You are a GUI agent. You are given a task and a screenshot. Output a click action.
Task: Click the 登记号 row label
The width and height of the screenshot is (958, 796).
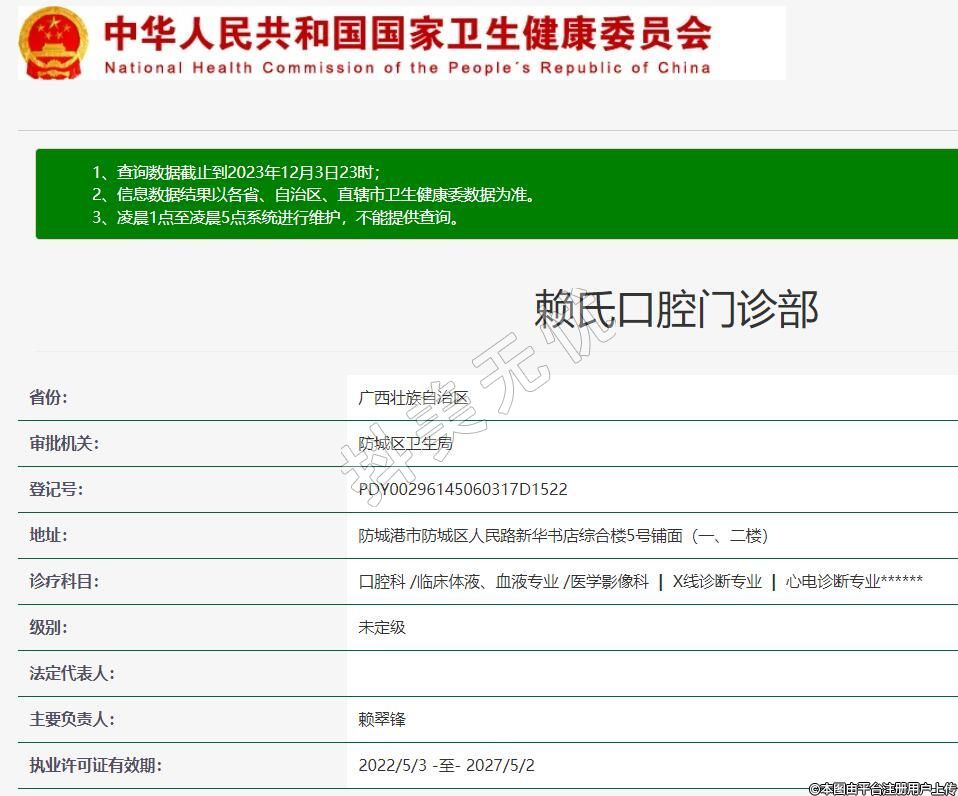click(56, 489)
